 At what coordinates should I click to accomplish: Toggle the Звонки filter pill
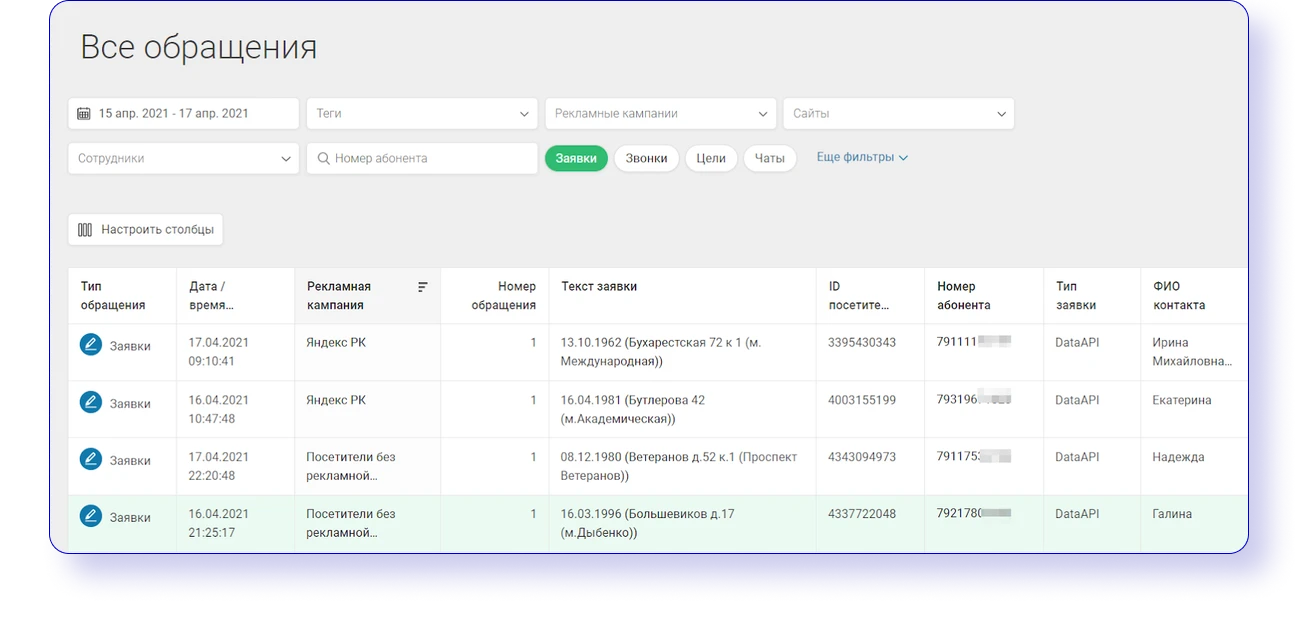pyautogui.click(x=646, y=158)
